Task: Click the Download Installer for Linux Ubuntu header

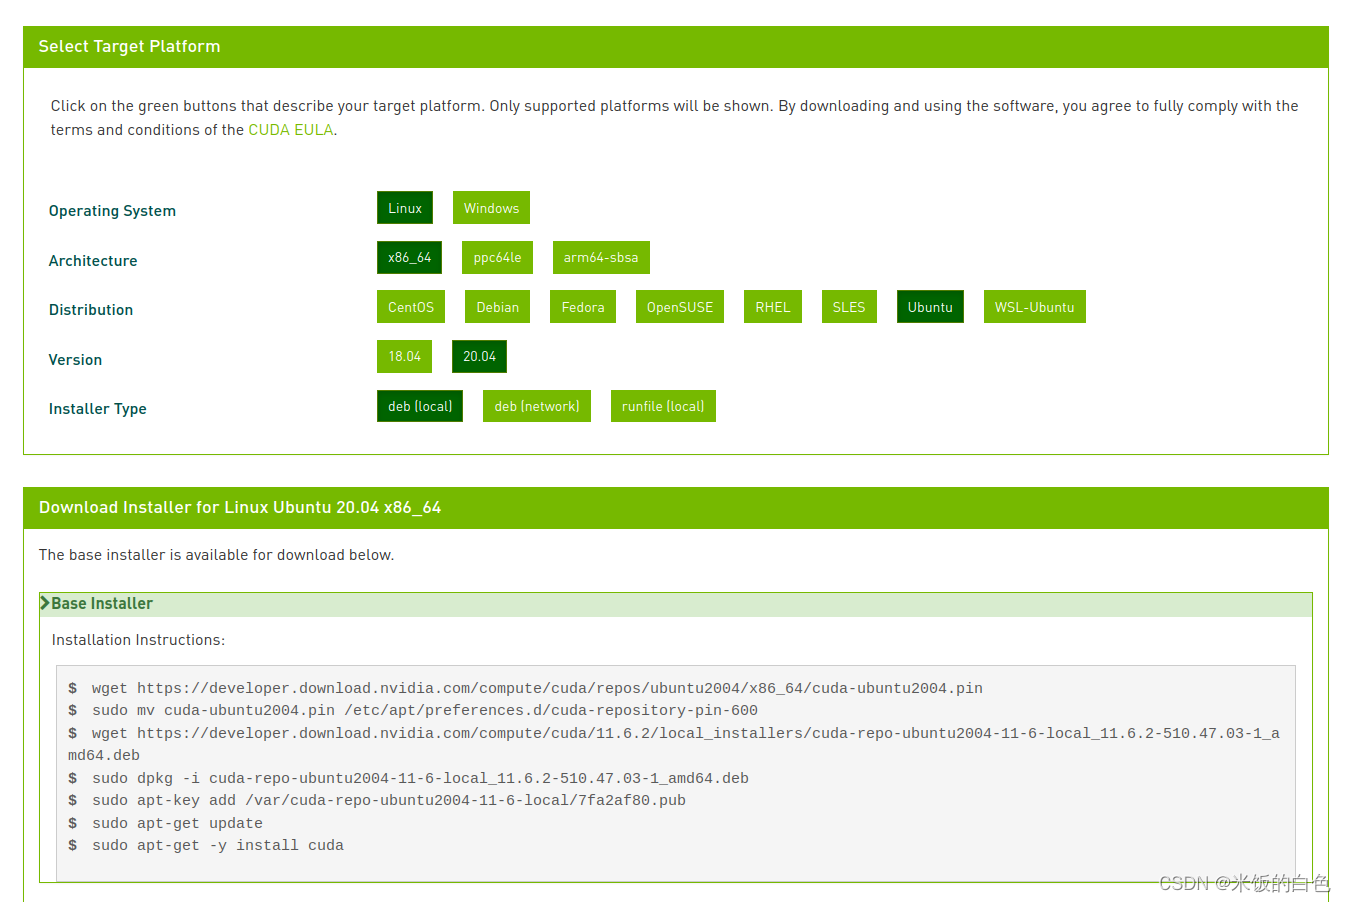Action: click(676, 508)
